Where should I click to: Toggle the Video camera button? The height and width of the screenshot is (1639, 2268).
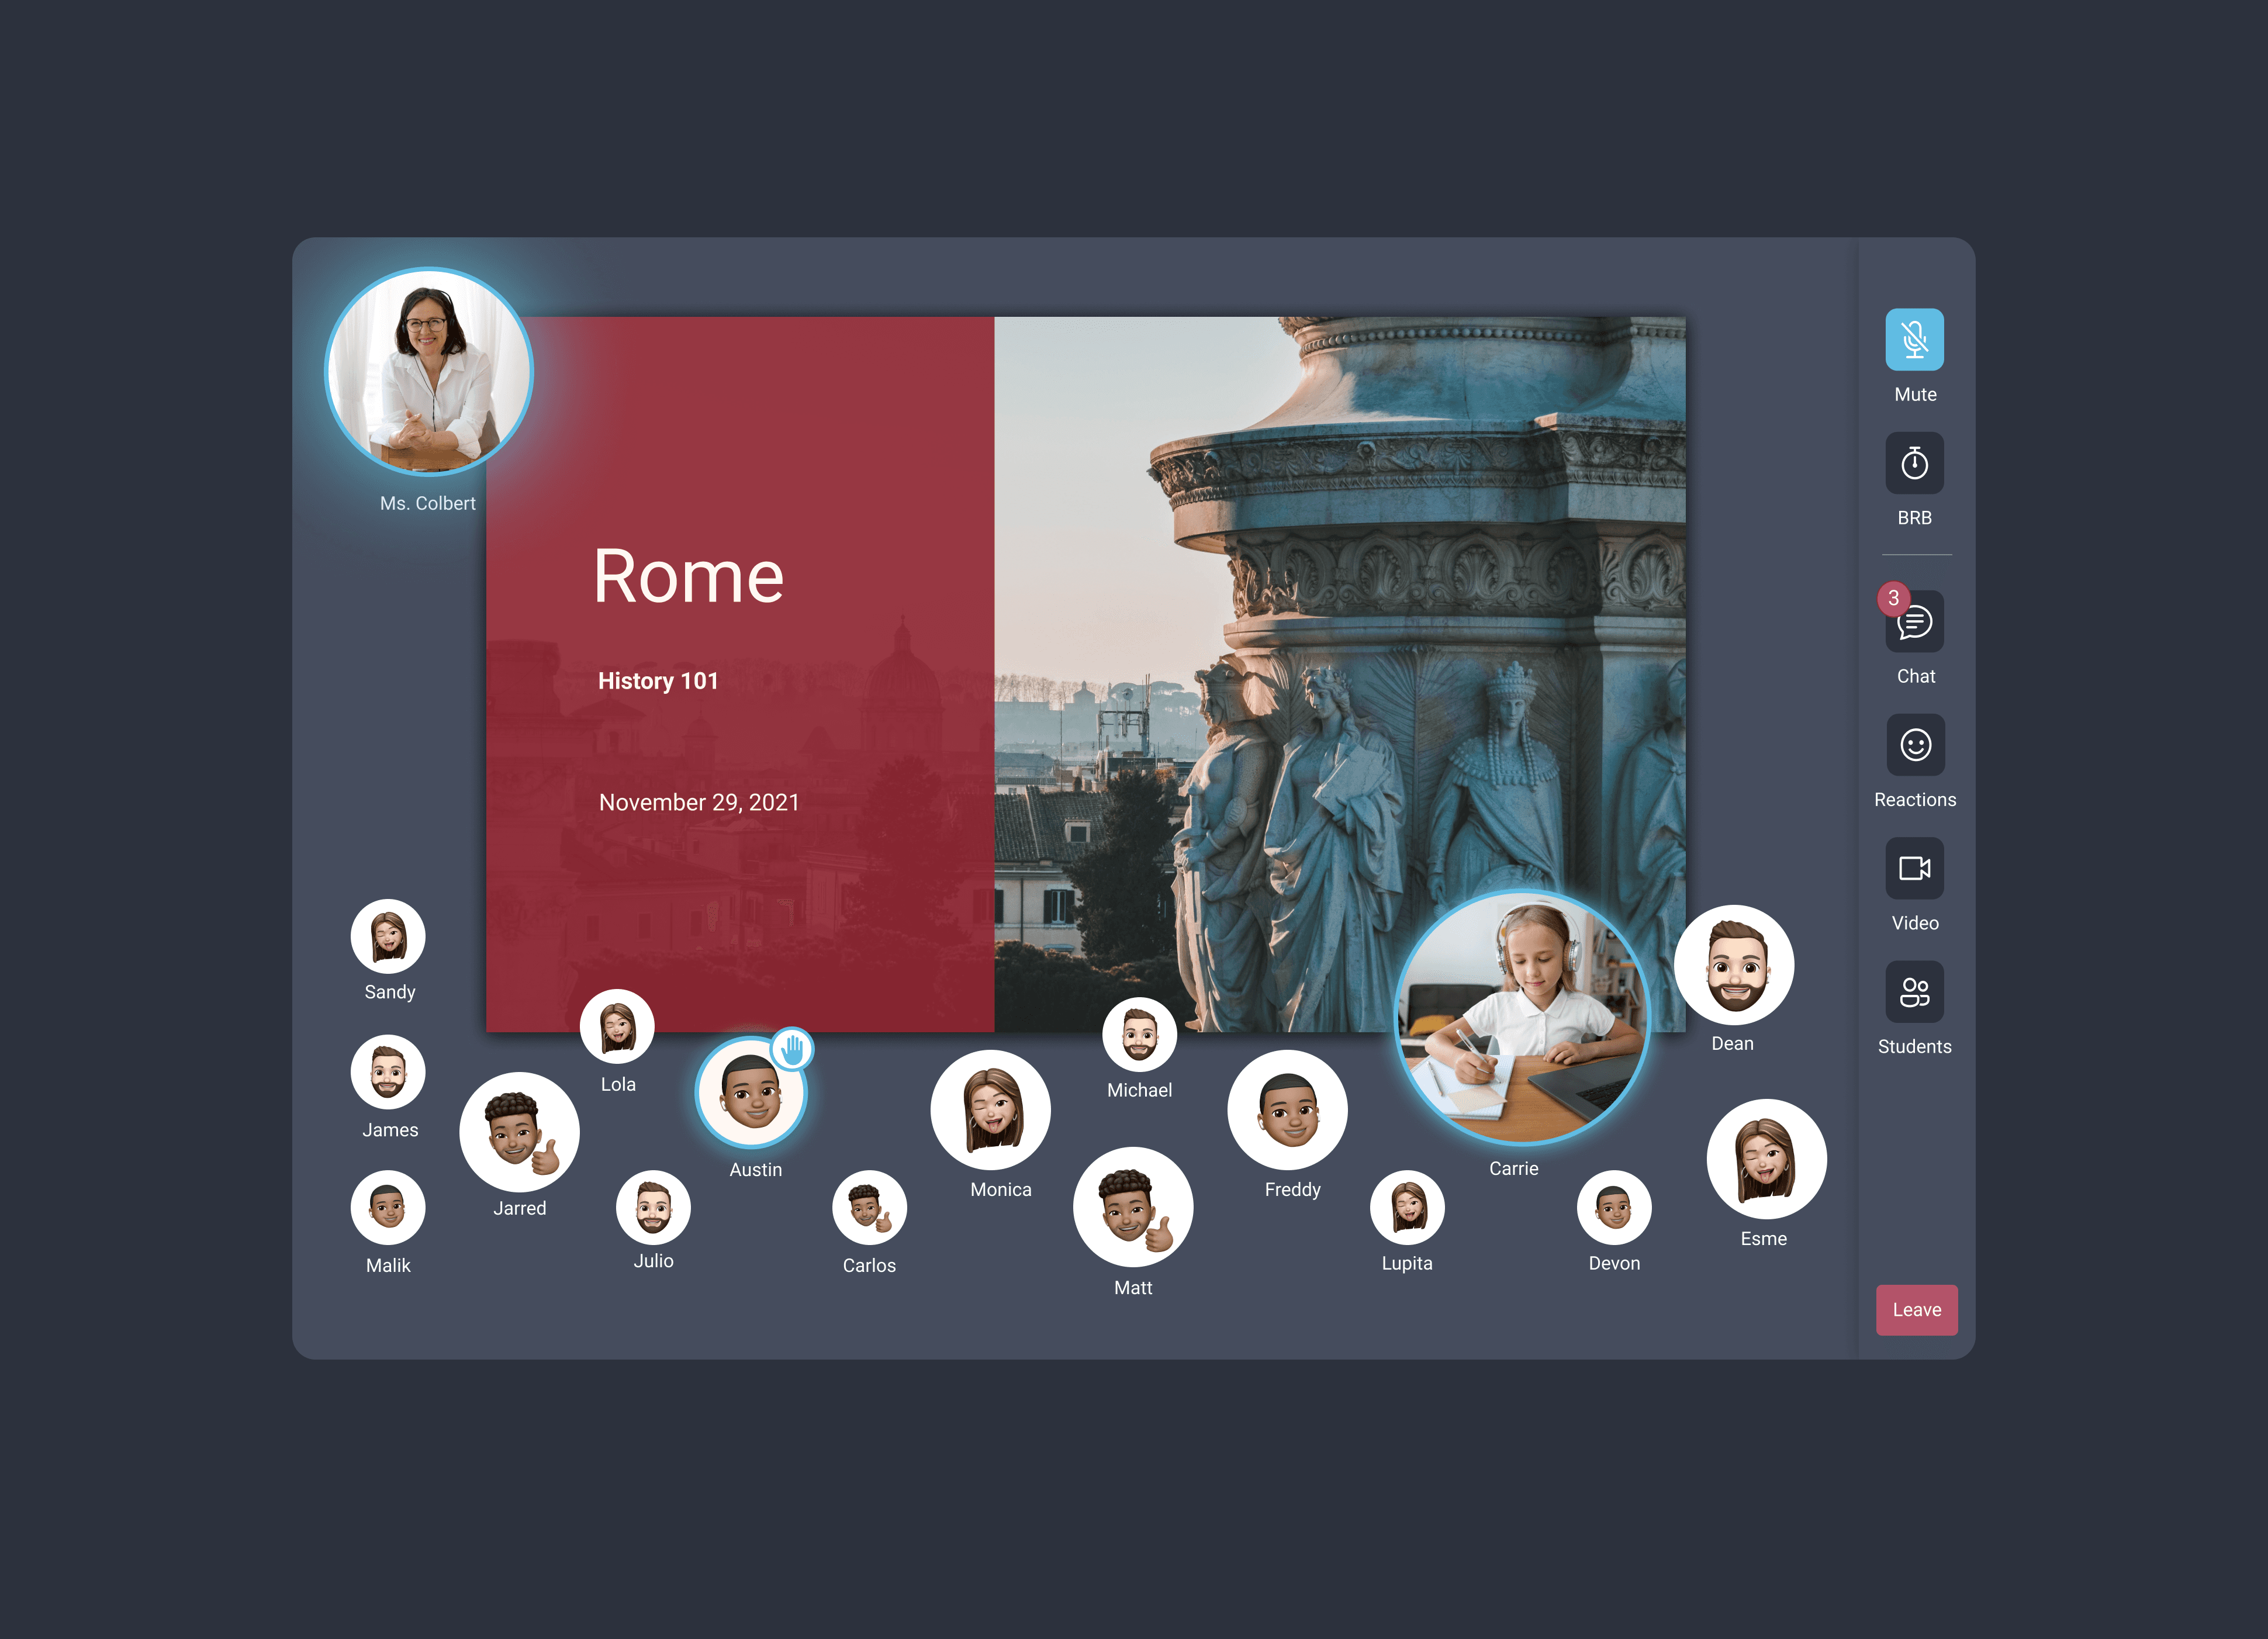(1914, 868)
